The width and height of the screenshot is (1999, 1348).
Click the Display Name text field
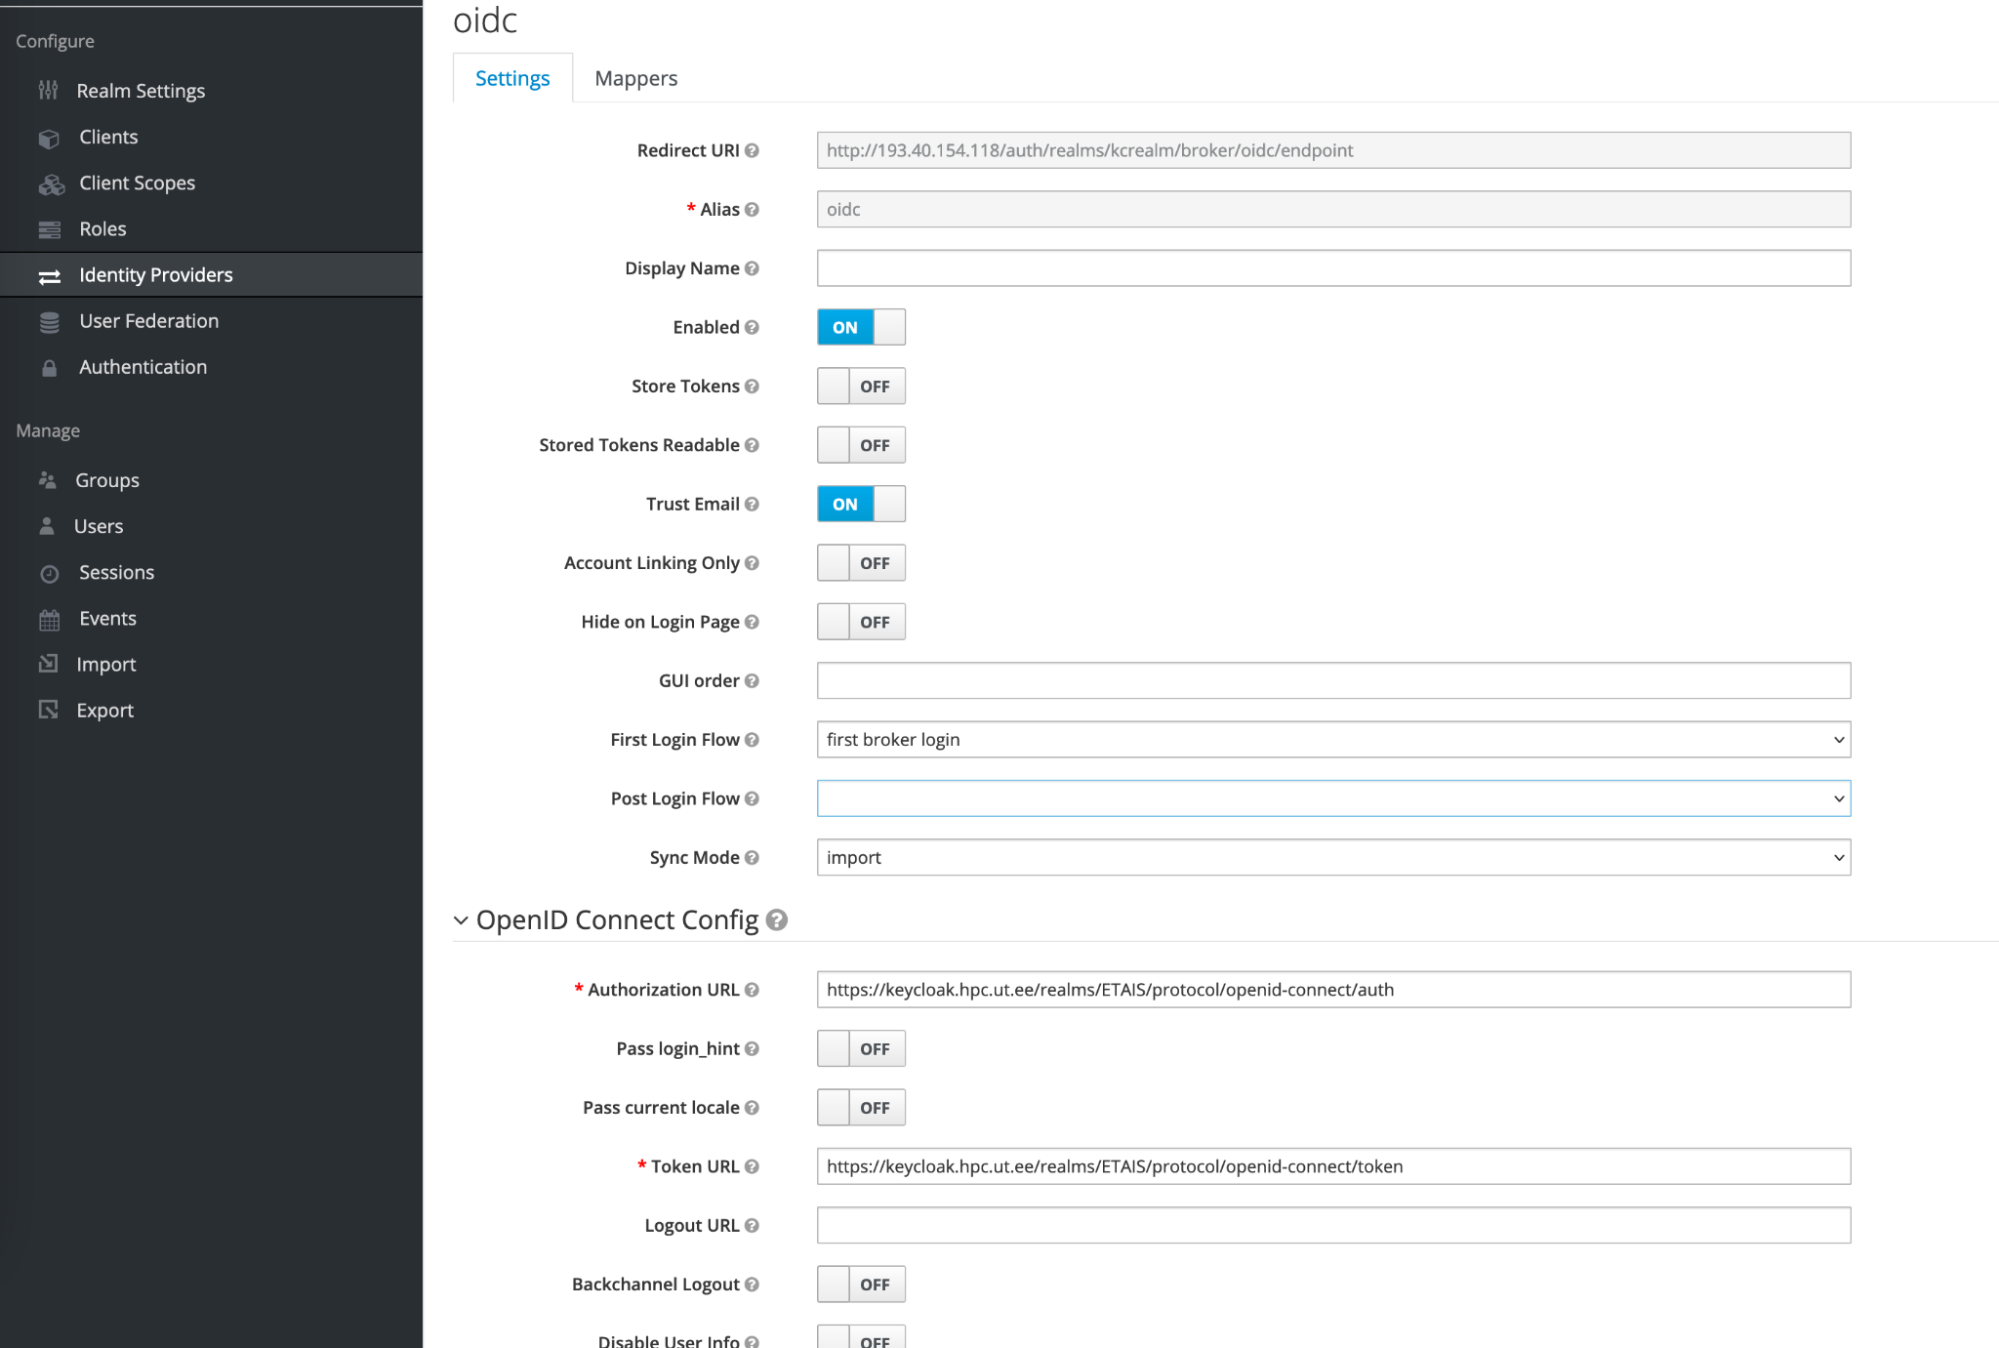[1332, 268]
